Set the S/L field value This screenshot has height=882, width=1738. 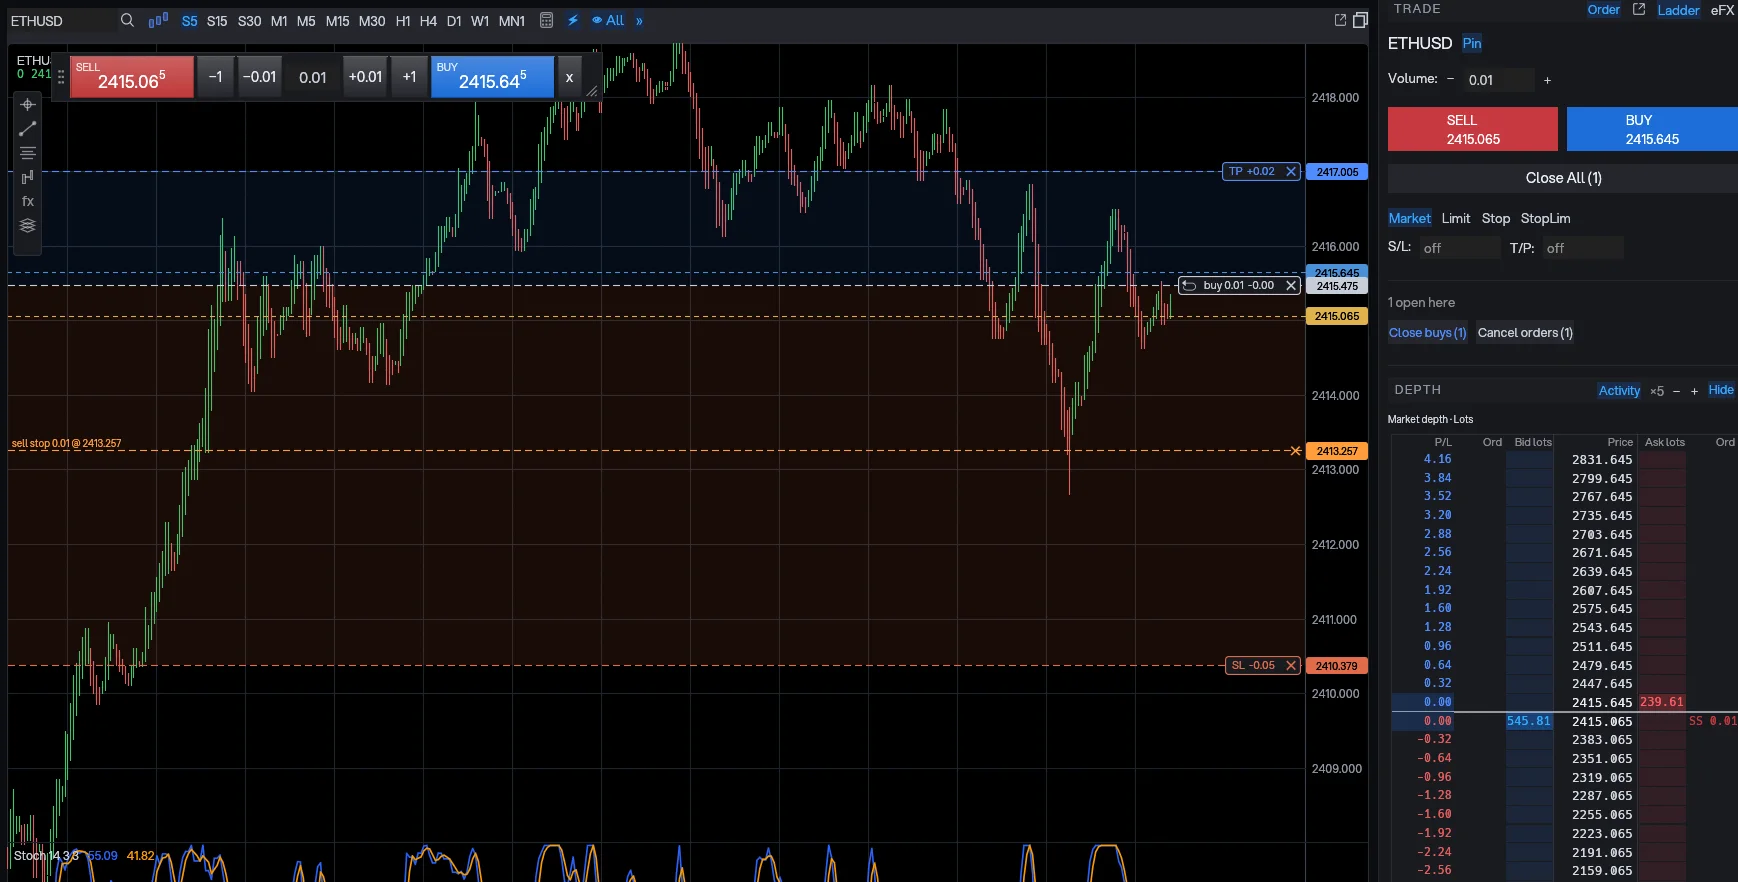tap(1458, 248)
